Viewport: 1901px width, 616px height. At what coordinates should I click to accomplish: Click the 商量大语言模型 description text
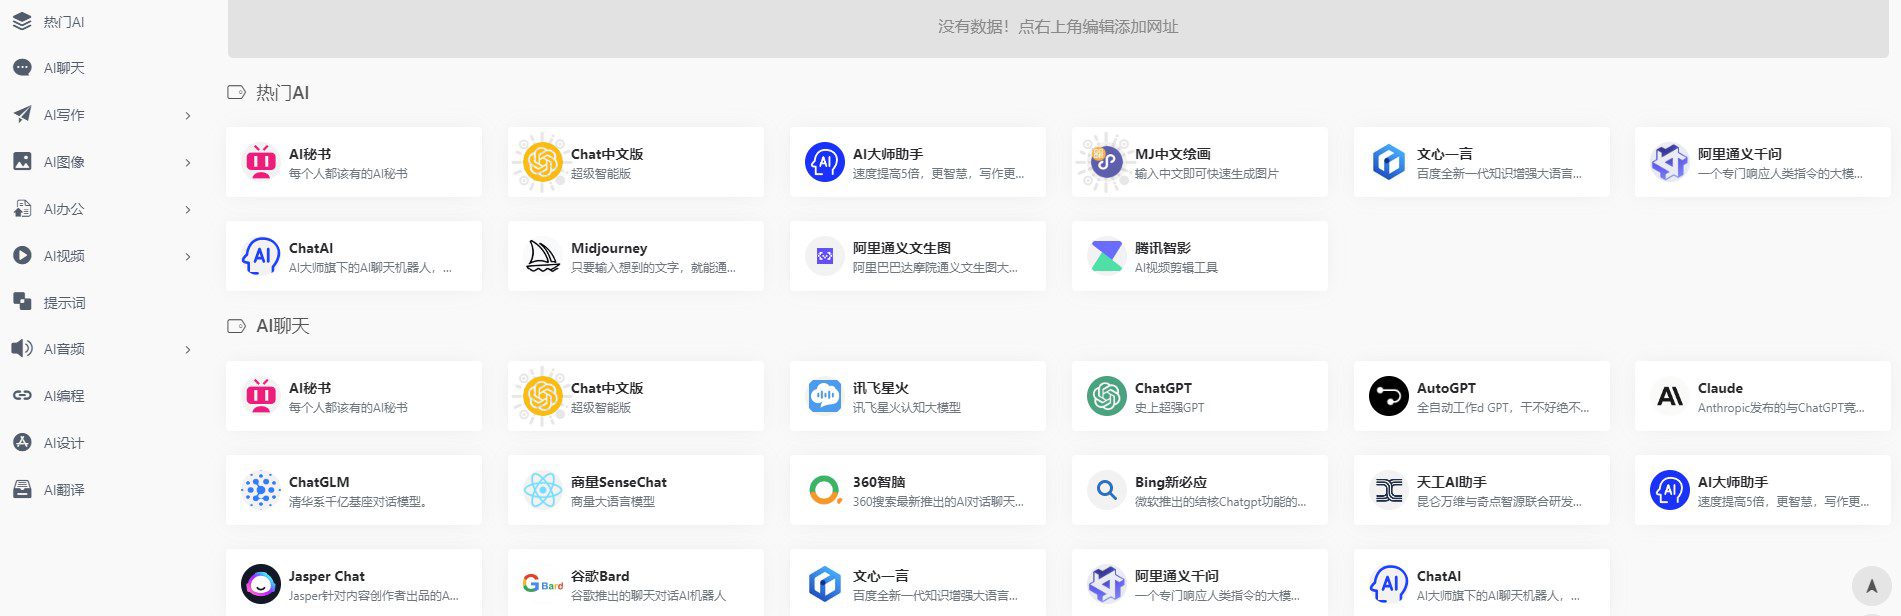pos(613,502)
